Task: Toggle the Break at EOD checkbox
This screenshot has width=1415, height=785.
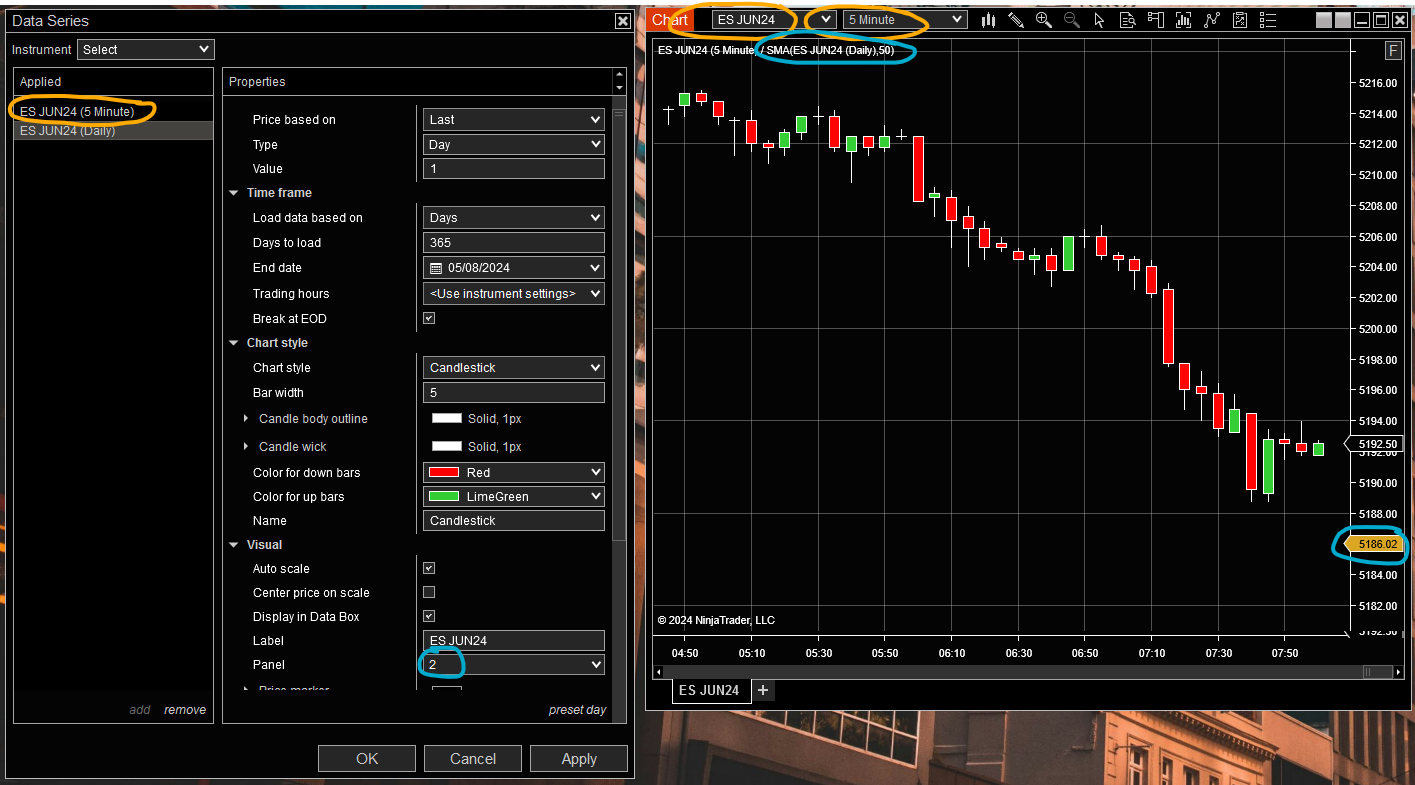Action: coord(429,319)
